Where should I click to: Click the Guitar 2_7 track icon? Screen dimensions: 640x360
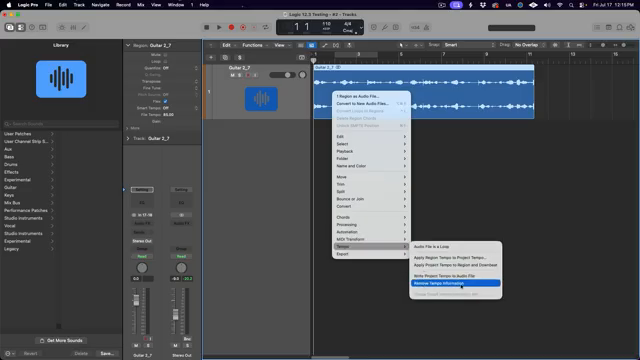[261, 99]
